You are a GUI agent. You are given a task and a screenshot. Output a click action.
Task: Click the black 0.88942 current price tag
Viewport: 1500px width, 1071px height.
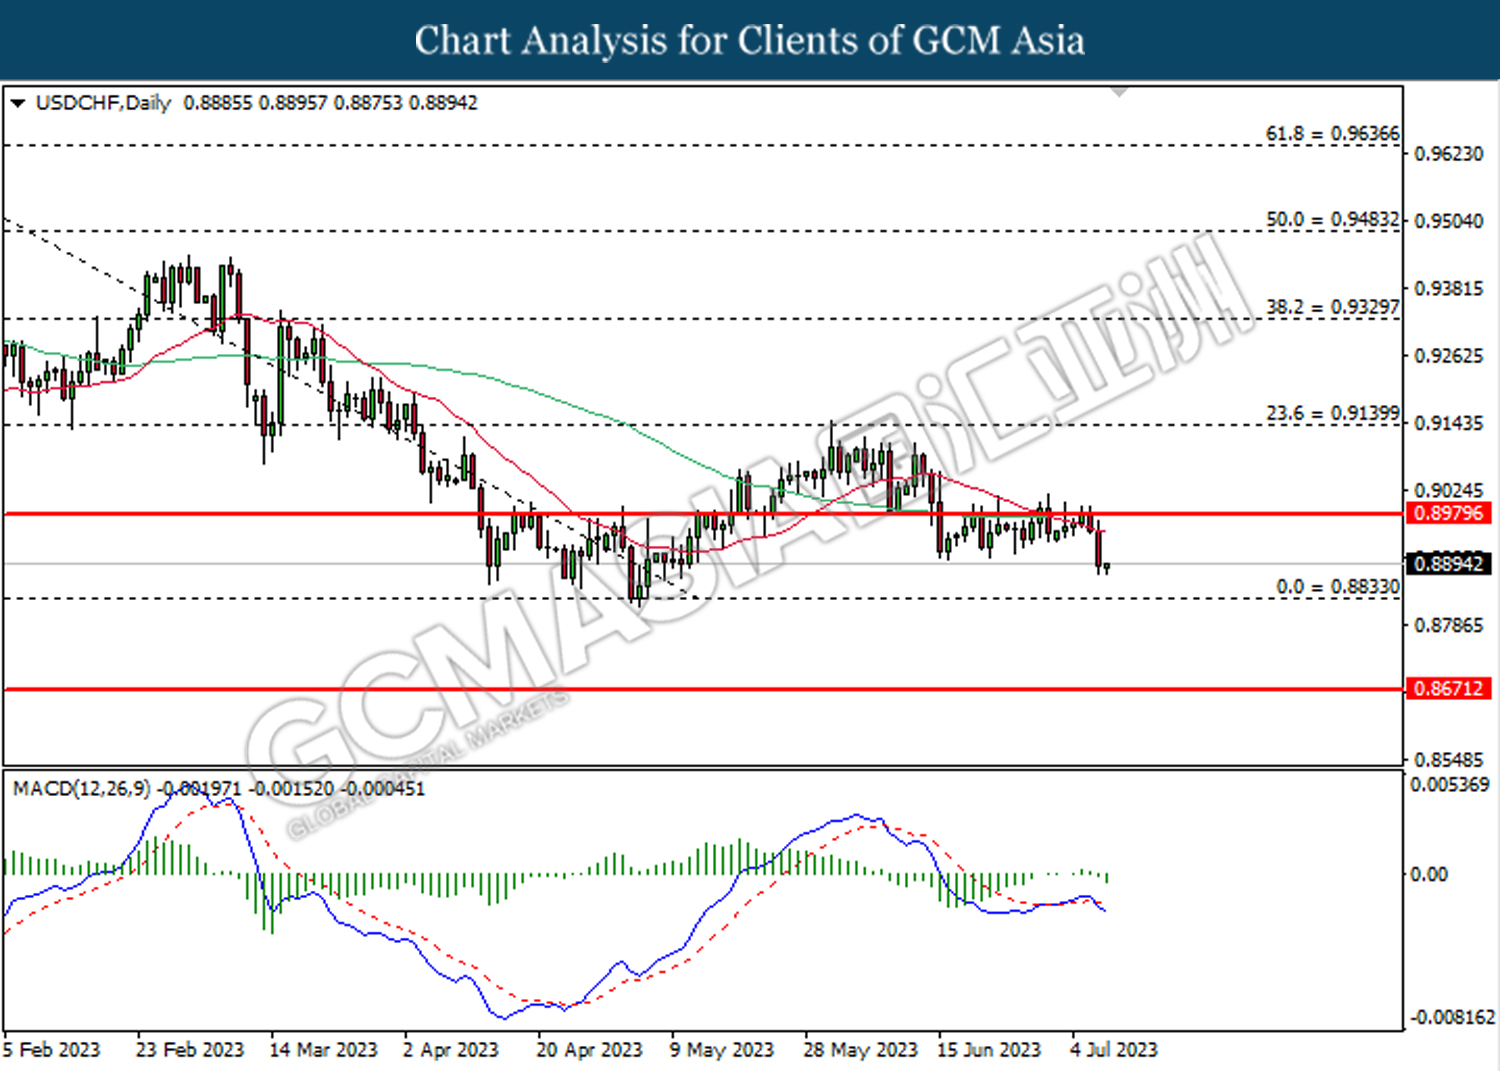click(1449, 564)
